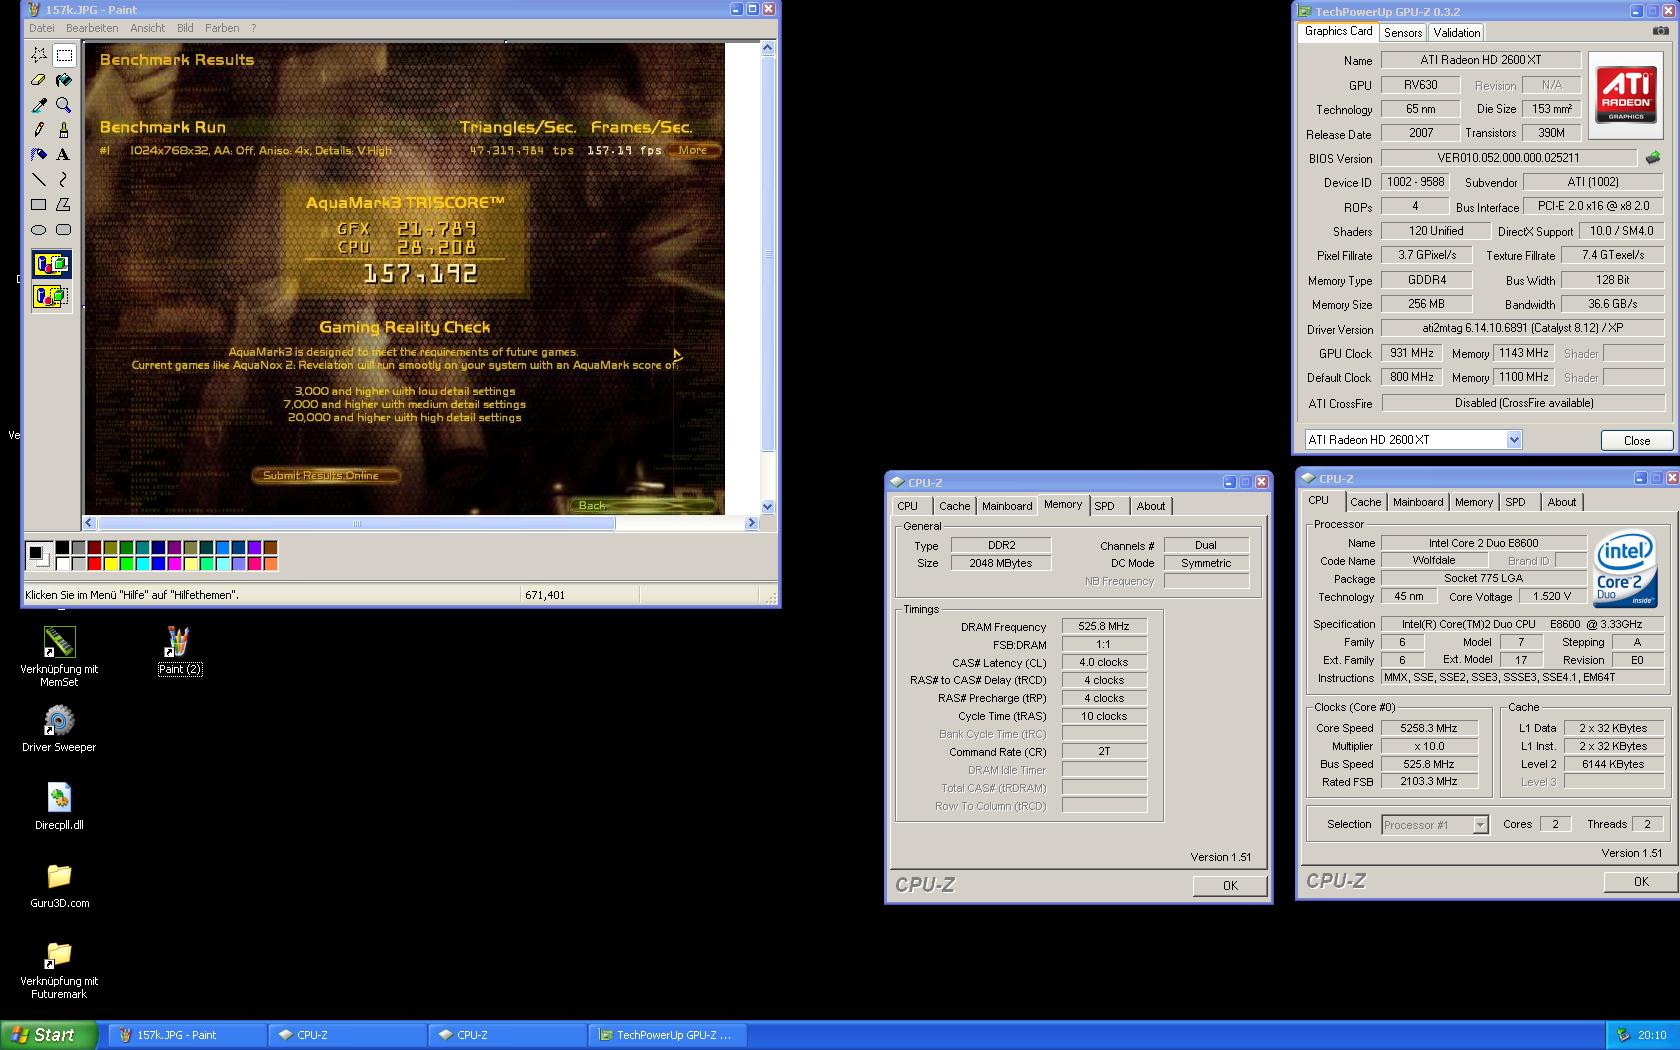Activate the Pick Color eyedropper tool
Screen dimensions: 1680x1050
click(x=39, y=105)
